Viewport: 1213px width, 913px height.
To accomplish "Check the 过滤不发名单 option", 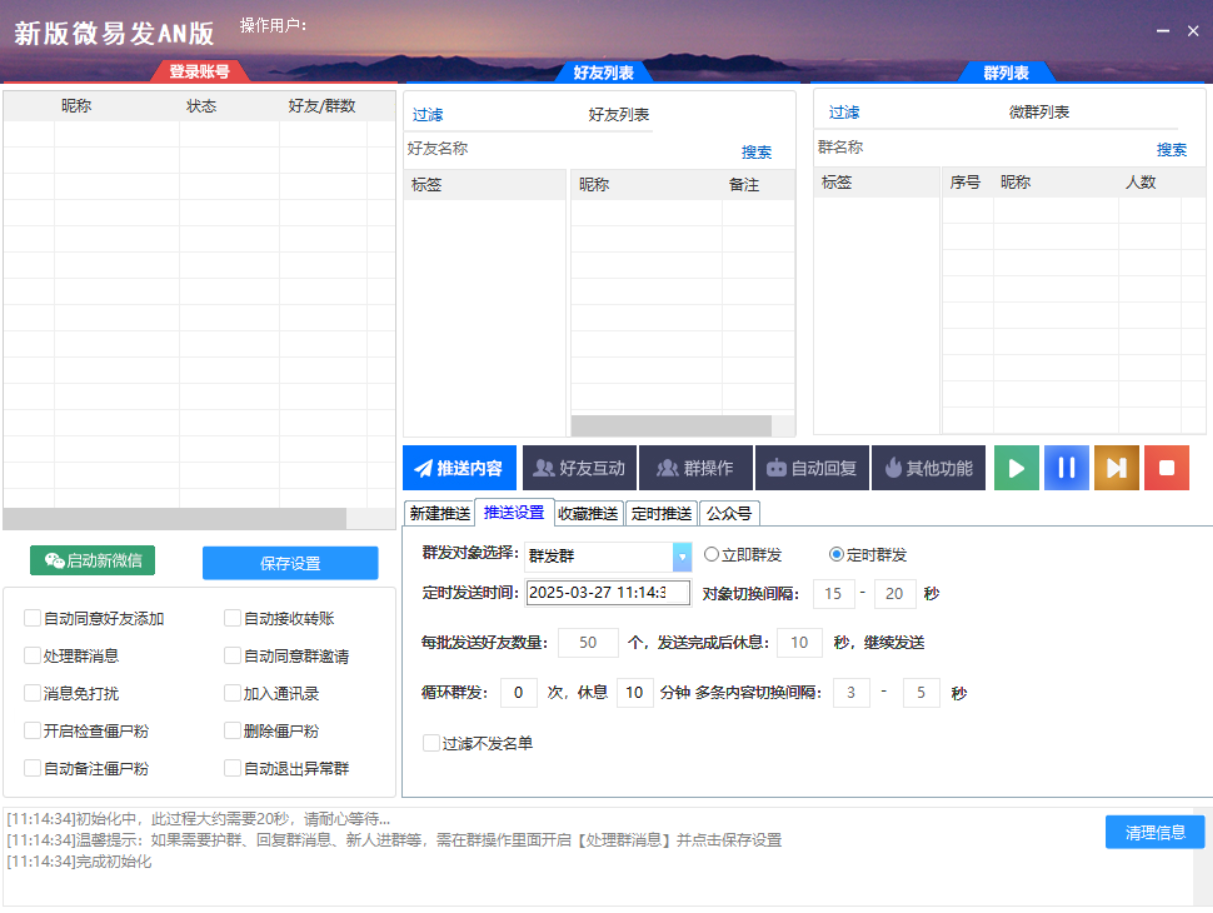I will [x=431, y=744].
